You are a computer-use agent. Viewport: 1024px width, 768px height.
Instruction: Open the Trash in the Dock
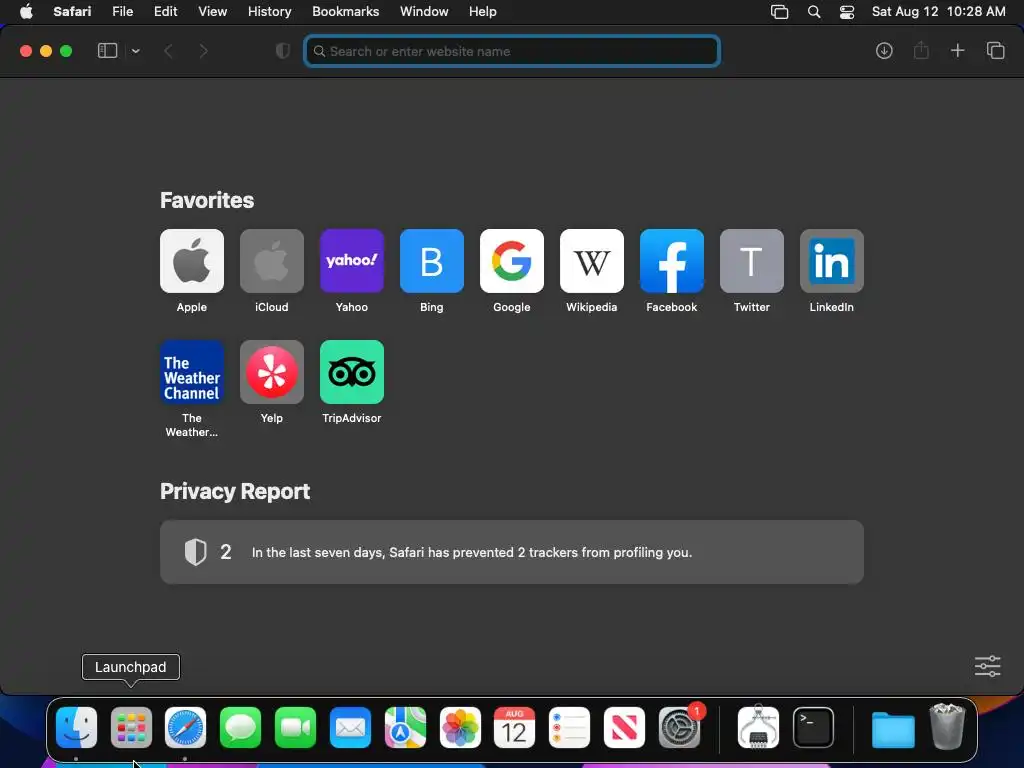click(948, 726)
